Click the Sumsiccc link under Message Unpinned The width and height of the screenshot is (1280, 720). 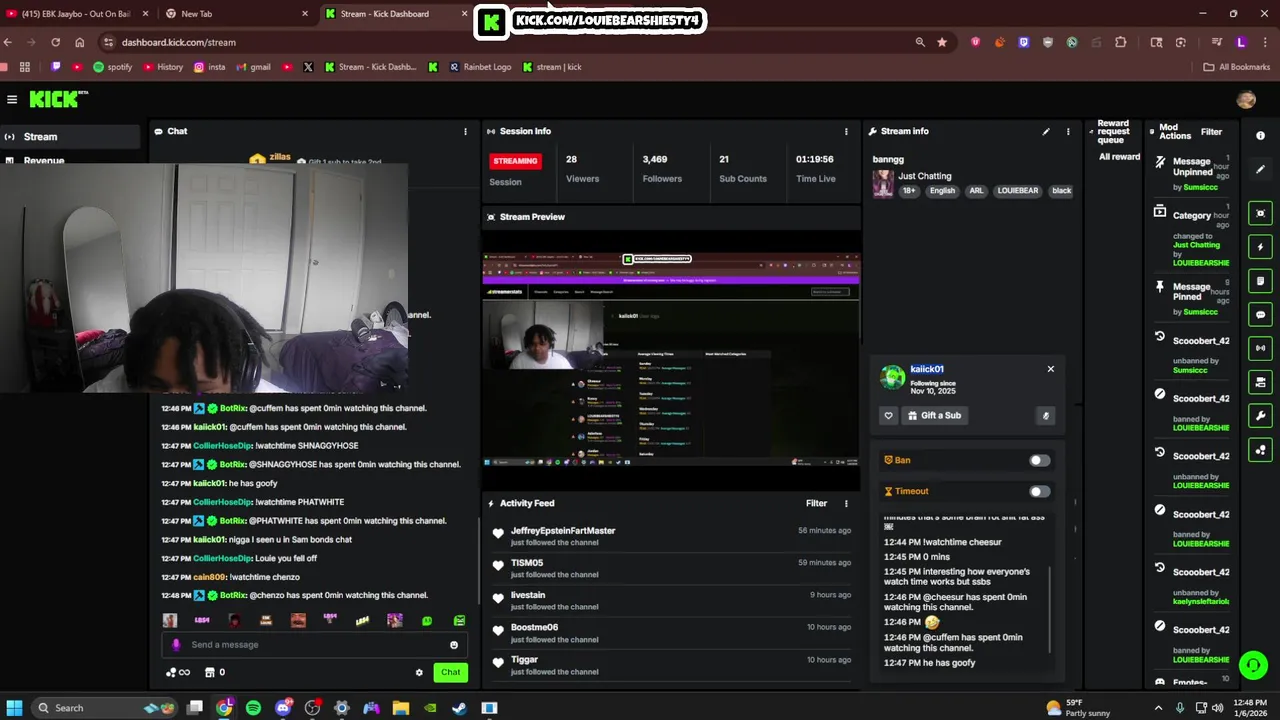pos(1201,187)
